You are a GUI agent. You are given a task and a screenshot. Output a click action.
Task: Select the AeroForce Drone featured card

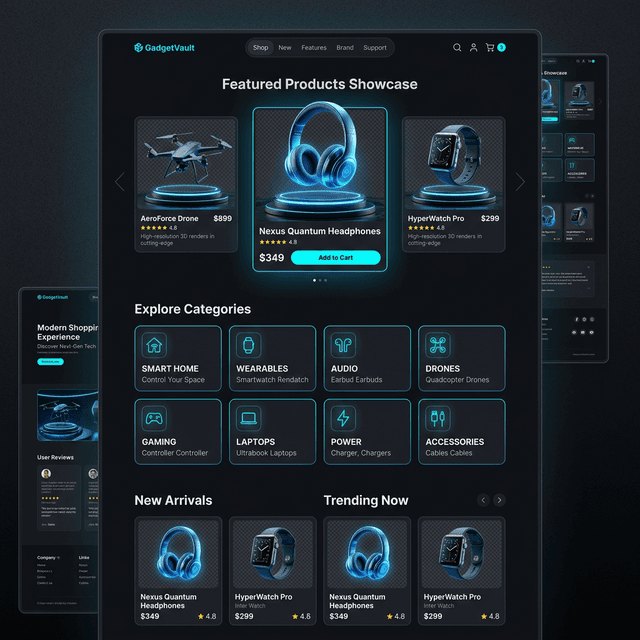point(186,184)
